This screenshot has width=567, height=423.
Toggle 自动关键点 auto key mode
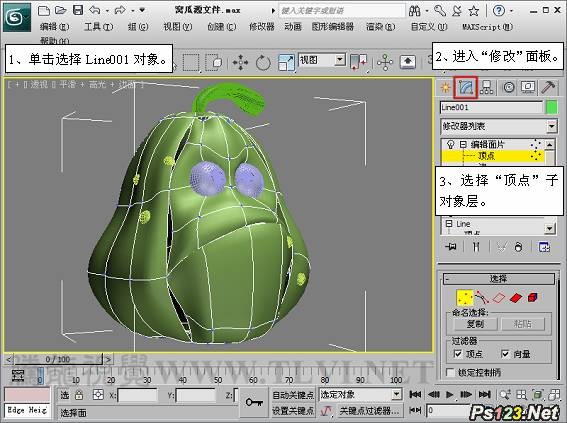pyautogui.click(x=293, y=395)
